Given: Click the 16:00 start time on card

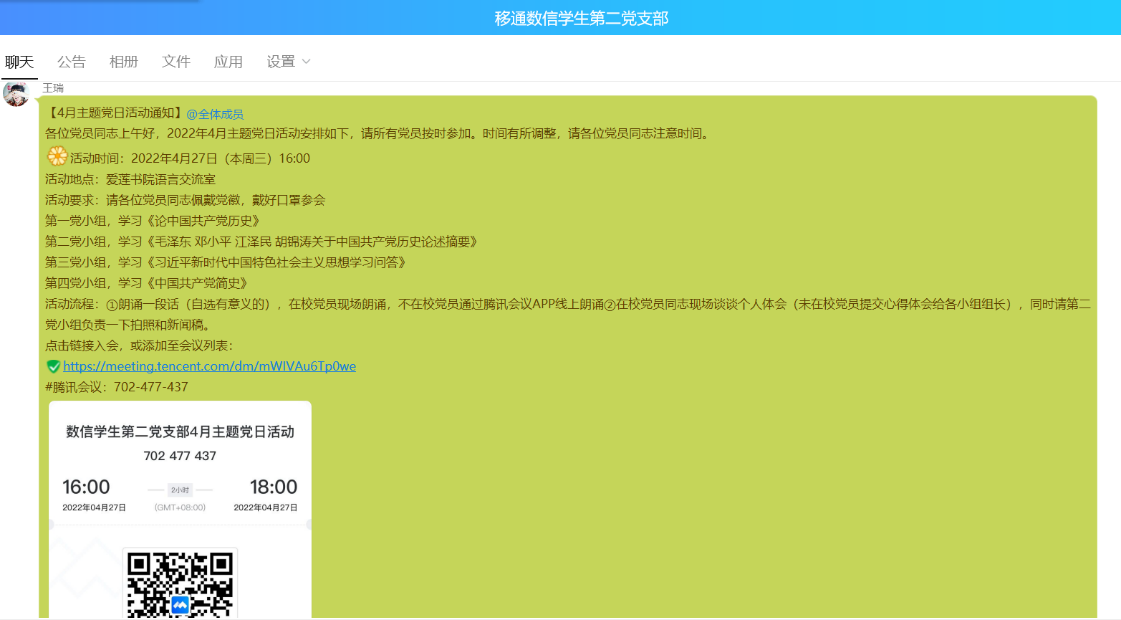Looking at the screenshot, I should click(x=86, y=487).
